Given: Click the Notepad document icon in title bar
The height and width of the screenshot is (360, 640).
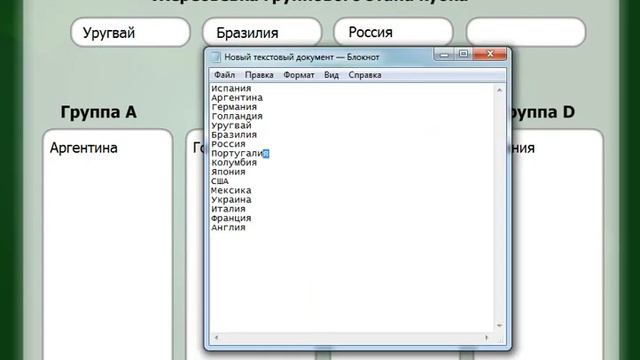Looking at the screenshot, I should pos(216,57).
